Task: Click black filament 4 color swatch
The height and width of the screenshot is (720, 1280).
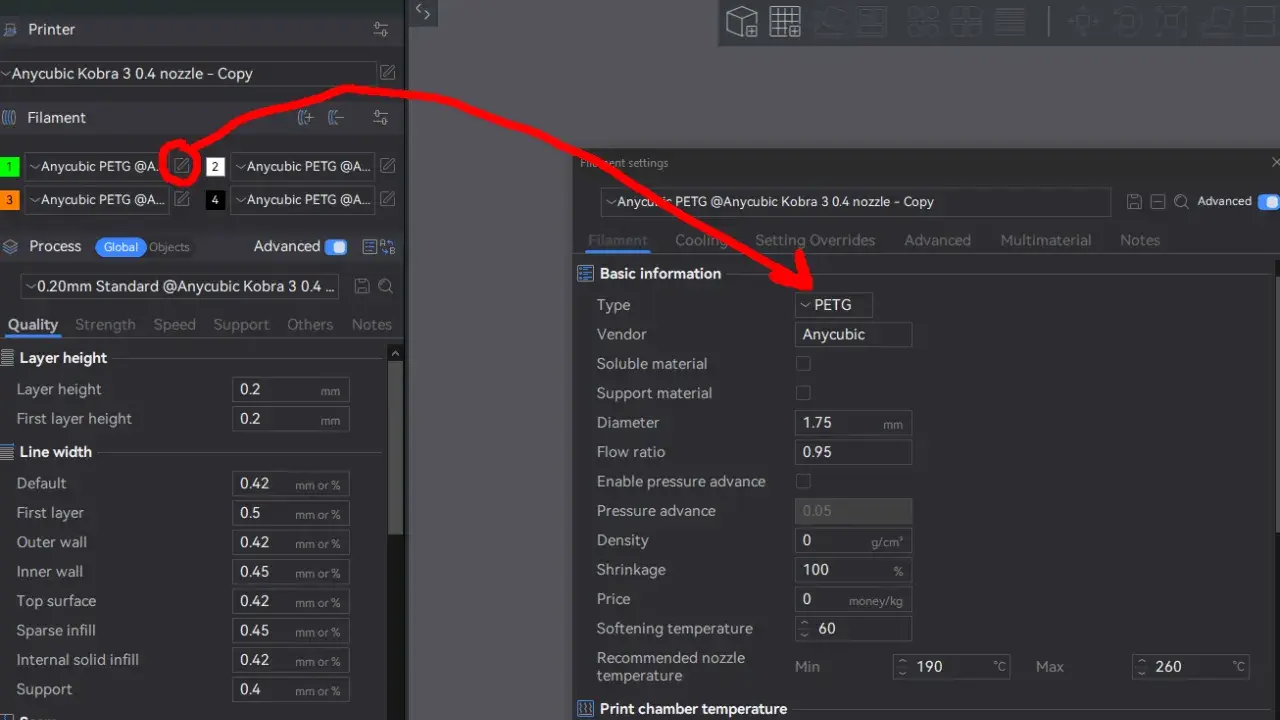Action: (x=215, y=200)
